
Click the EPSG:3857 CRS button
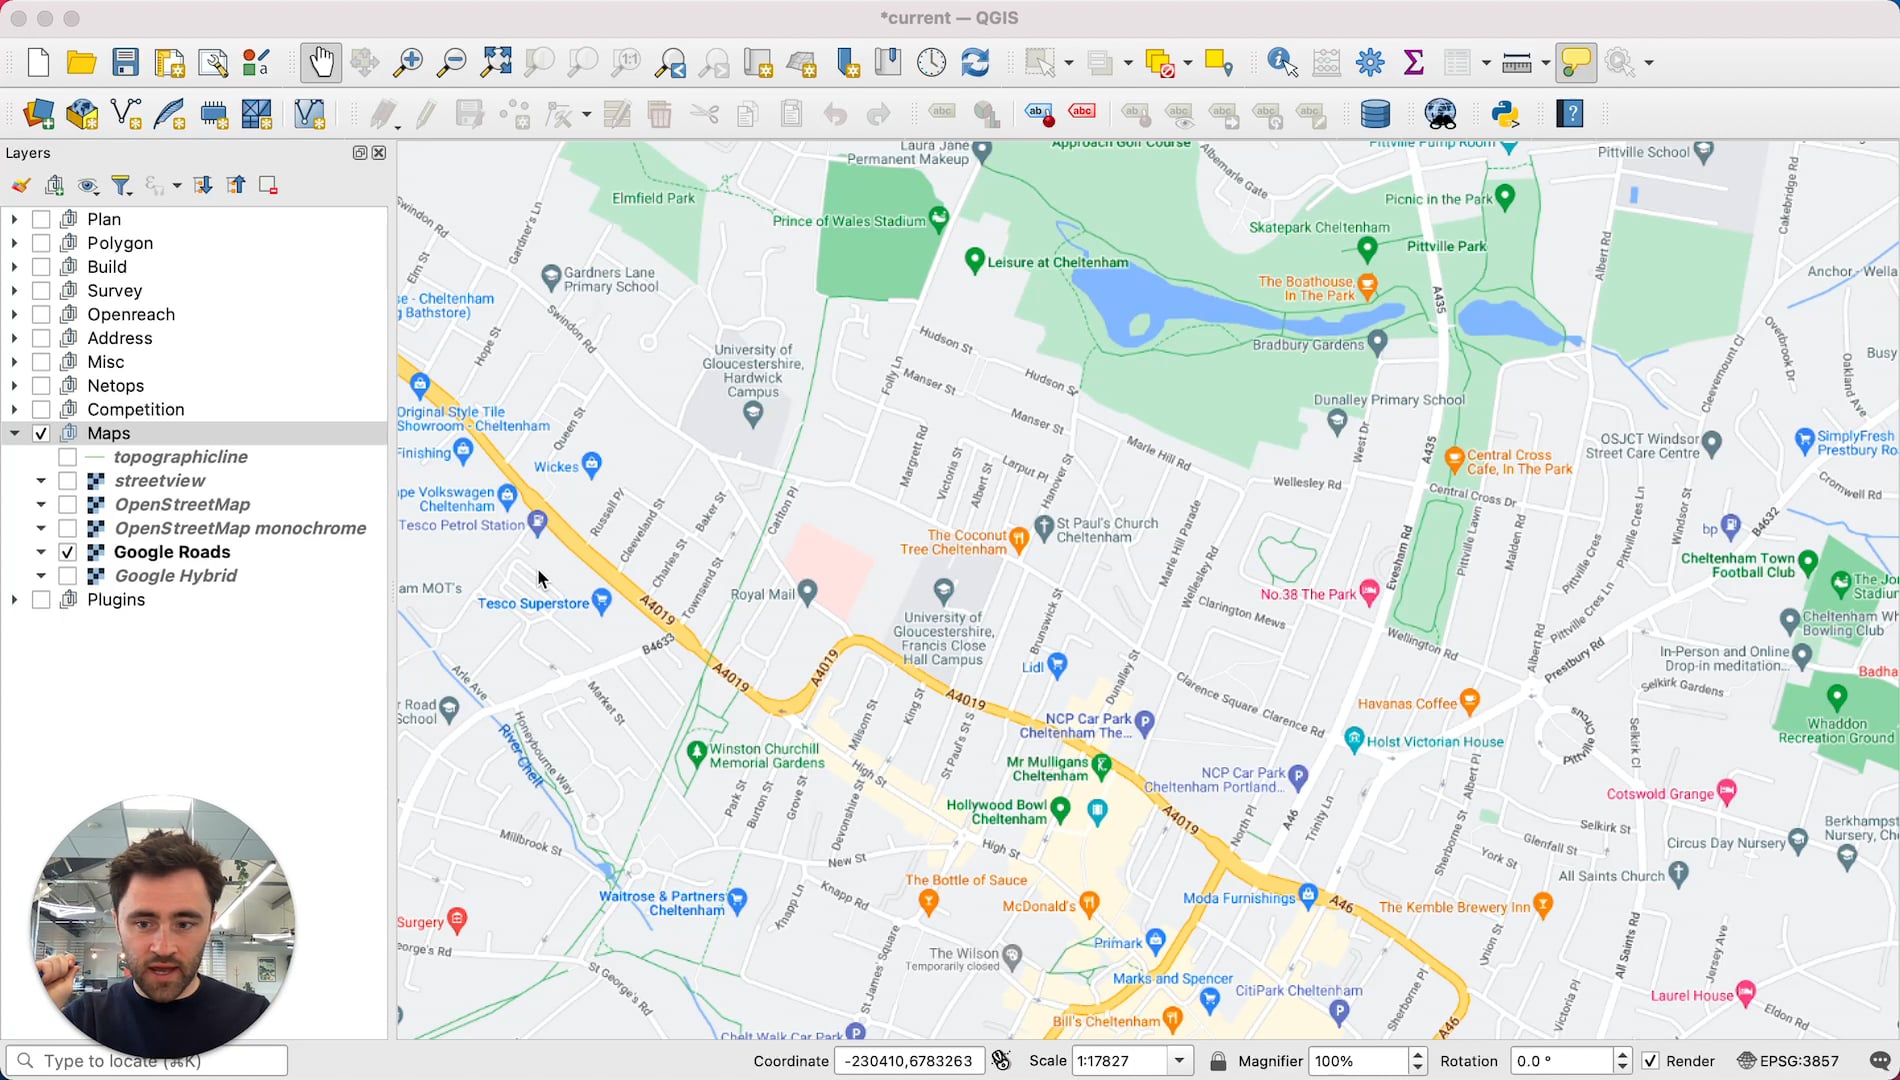tap(1787, 1061)
